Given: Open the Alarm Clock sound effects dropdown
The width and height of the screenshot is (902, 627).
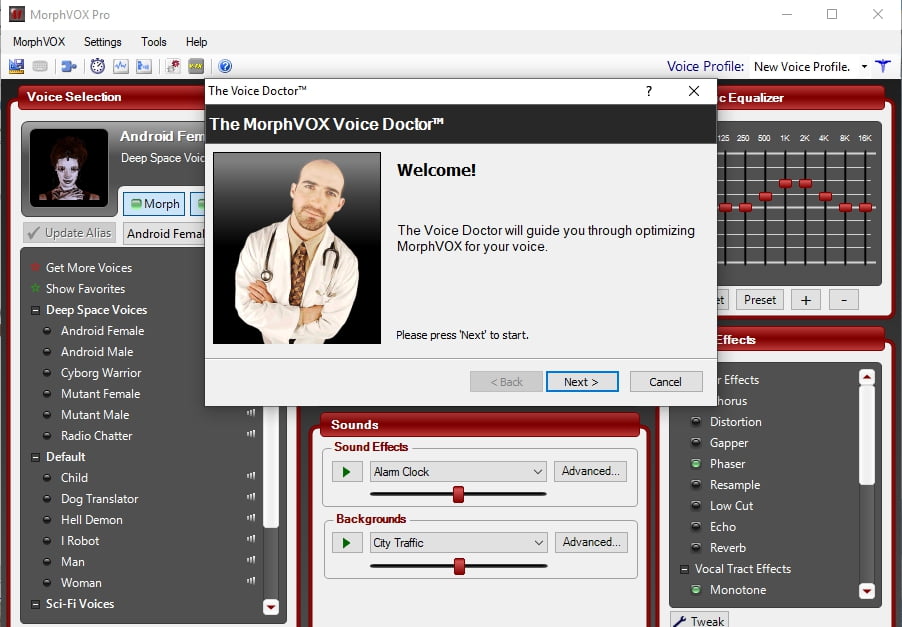Looking at the screenshot, I should coord(458,472).
